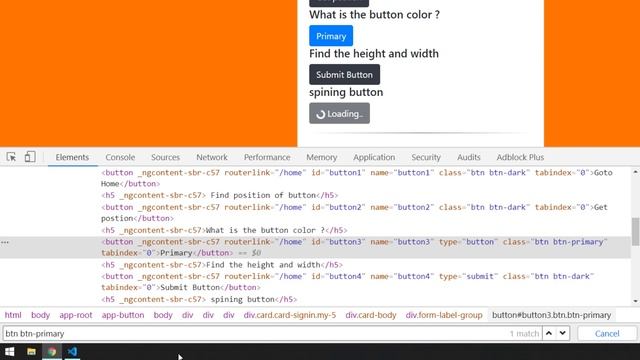
Task: Click the Elements panel scroll-up arrow
Action: point(636,172)
